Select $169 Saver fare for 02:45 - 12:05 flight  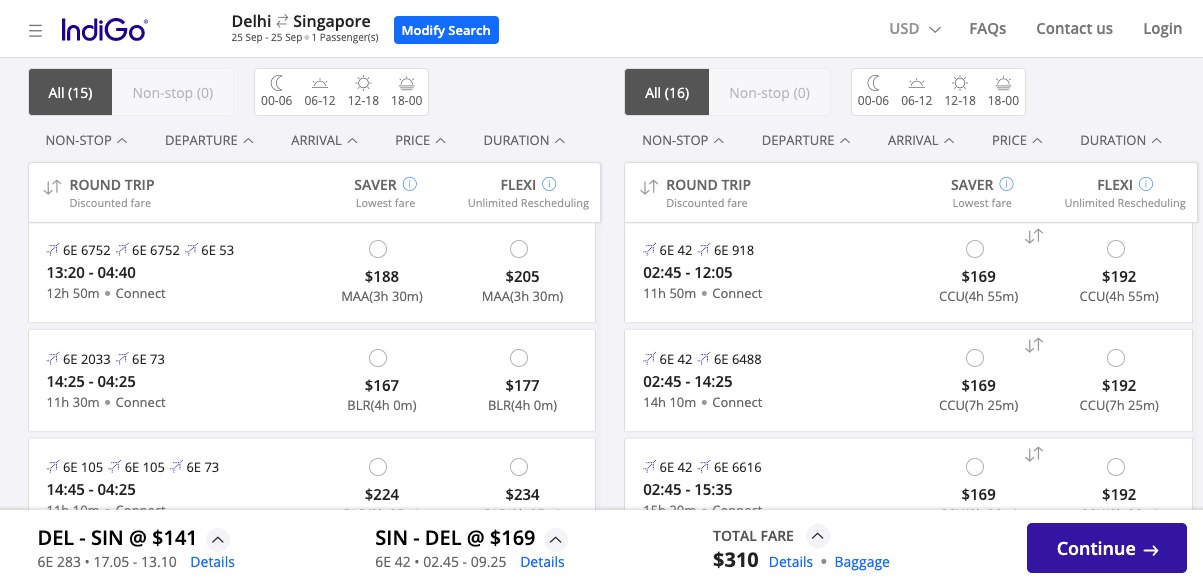[975, 249]
